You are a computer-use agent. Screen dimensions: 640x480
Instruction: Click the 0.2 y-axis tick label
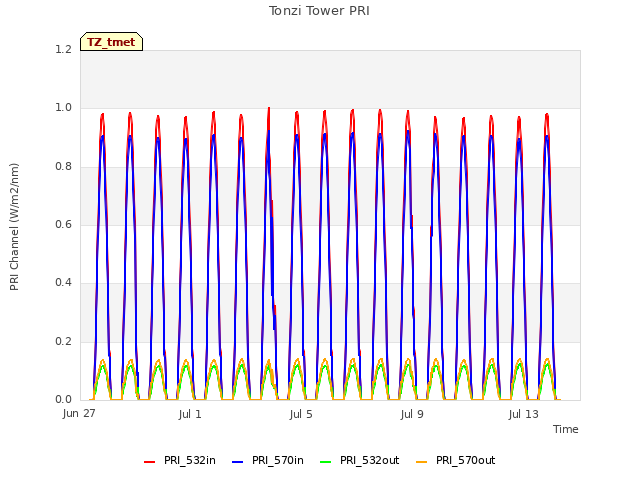tap(64, 342)
